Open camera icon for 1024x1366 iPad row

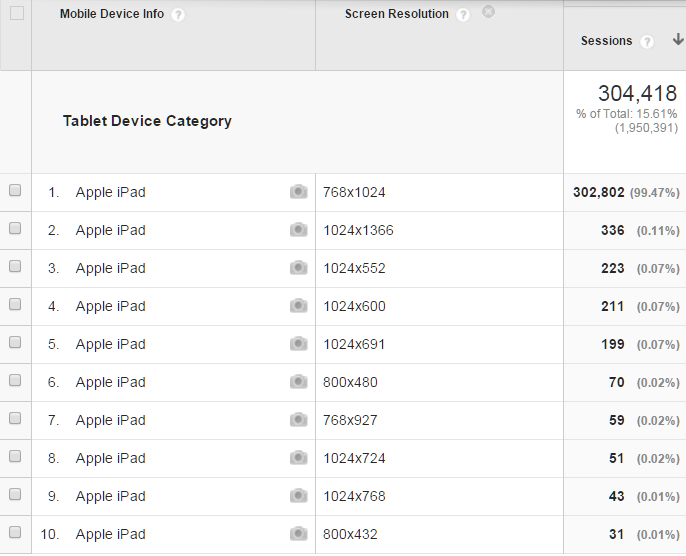pyautogui.click(x=298, y=230)
